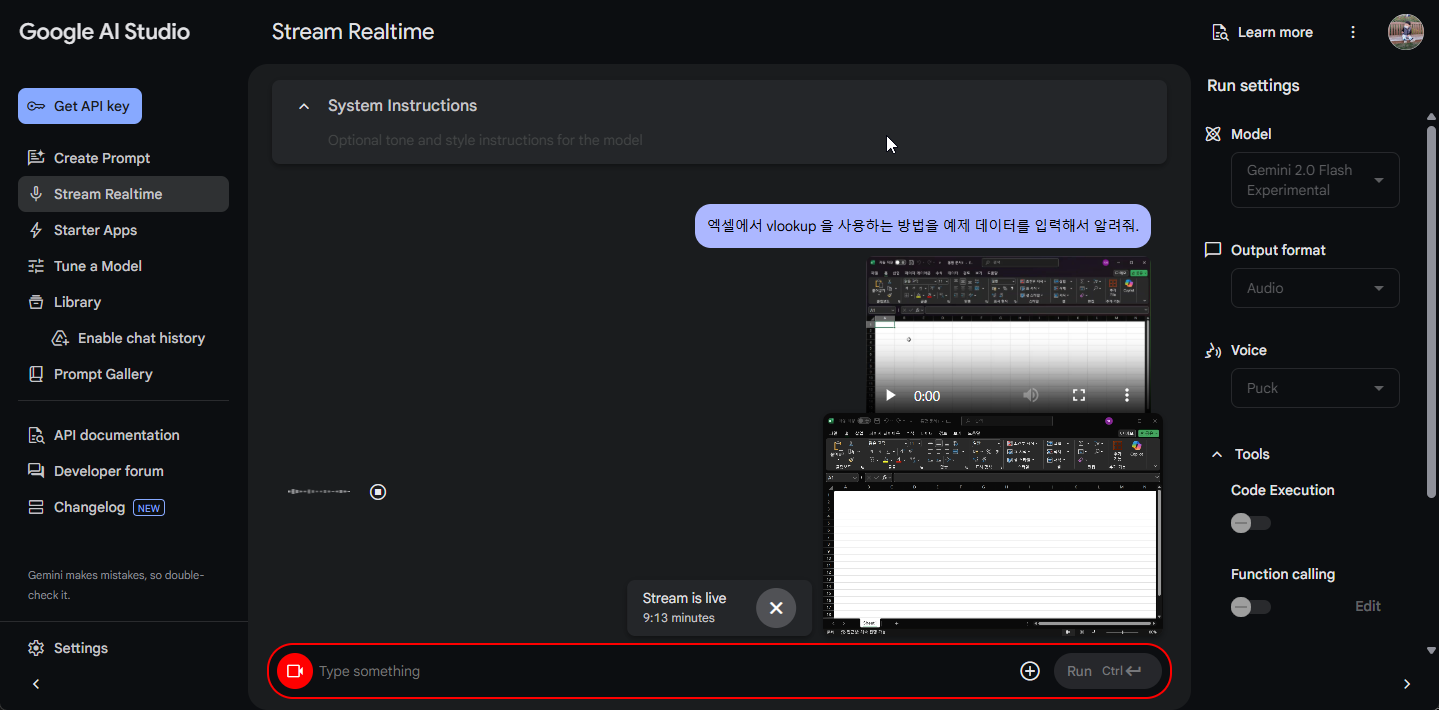Screen dimensions: 1439x710
Task: Click the NEW badge beside Changelog
Action: (x=149, y=508)
